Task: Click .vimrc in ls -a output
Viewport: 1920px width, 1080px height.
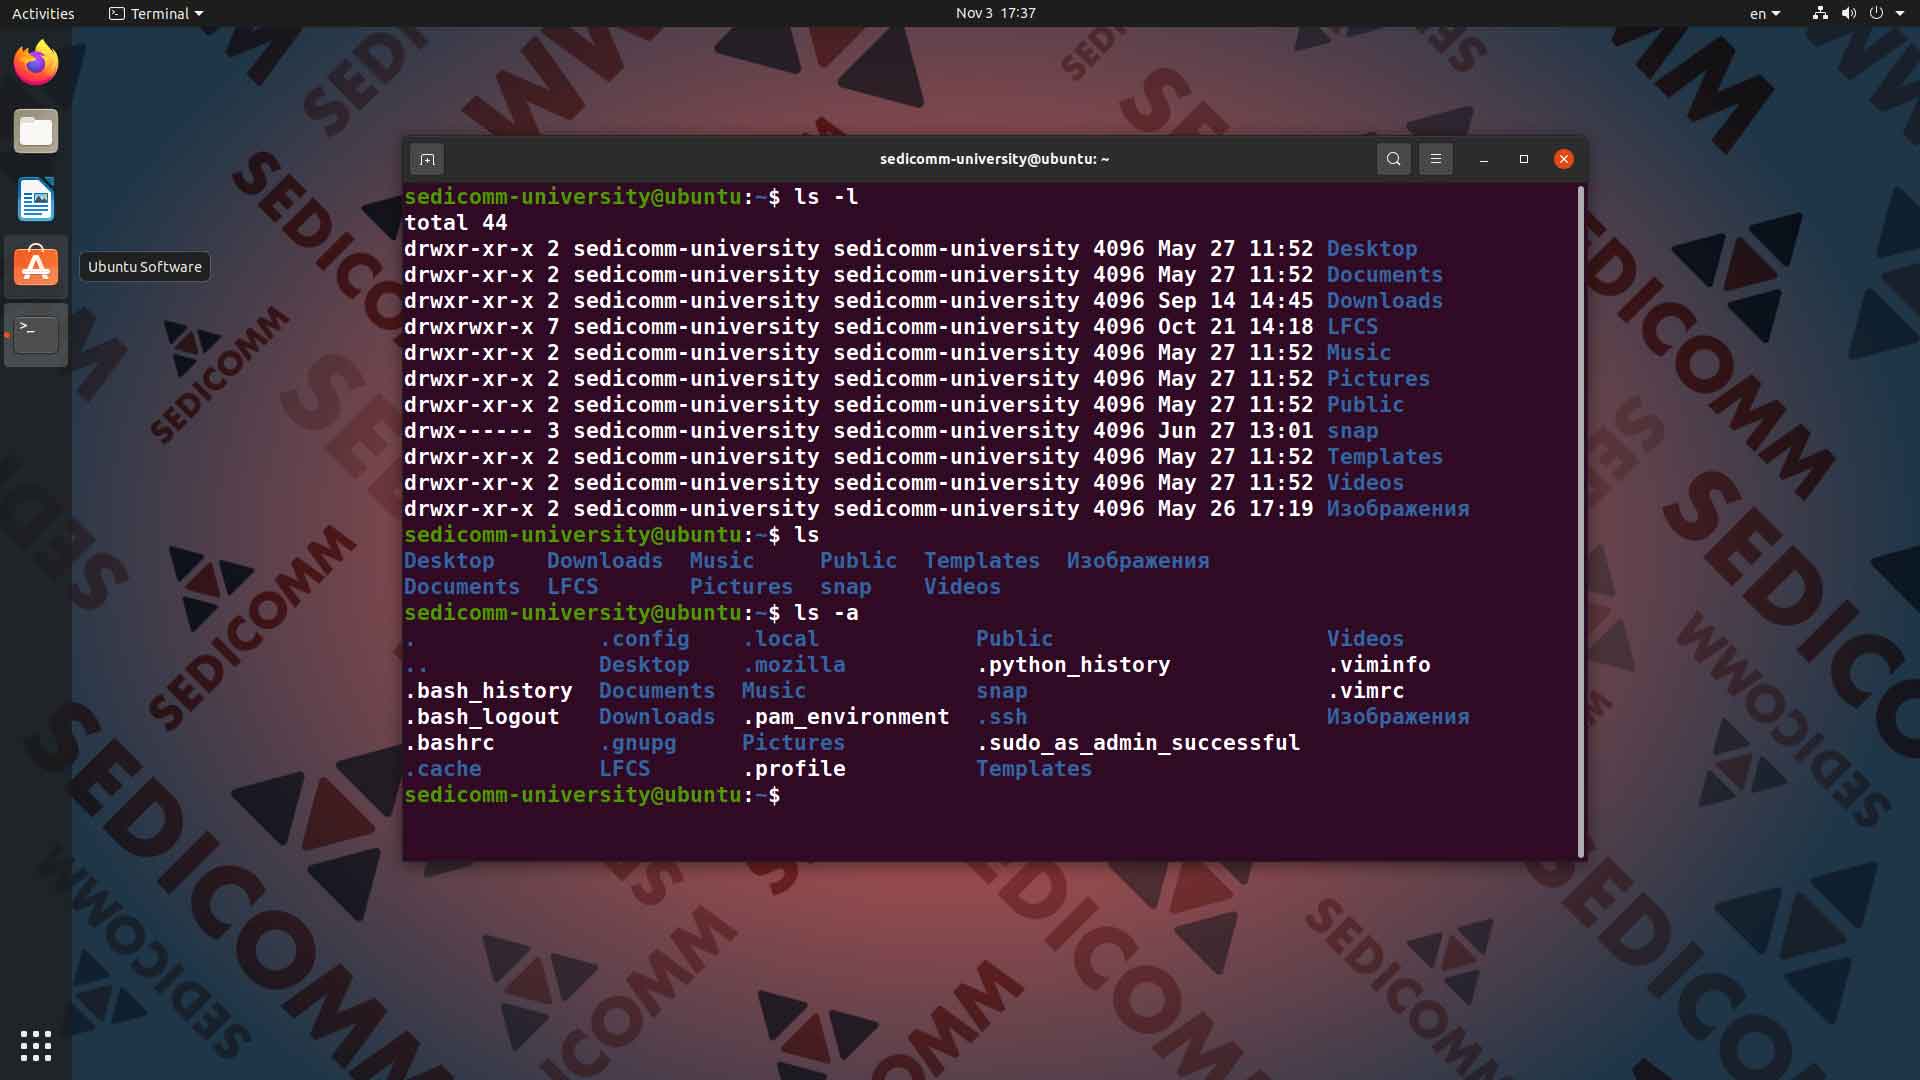Action: [x=1366, y=691]
